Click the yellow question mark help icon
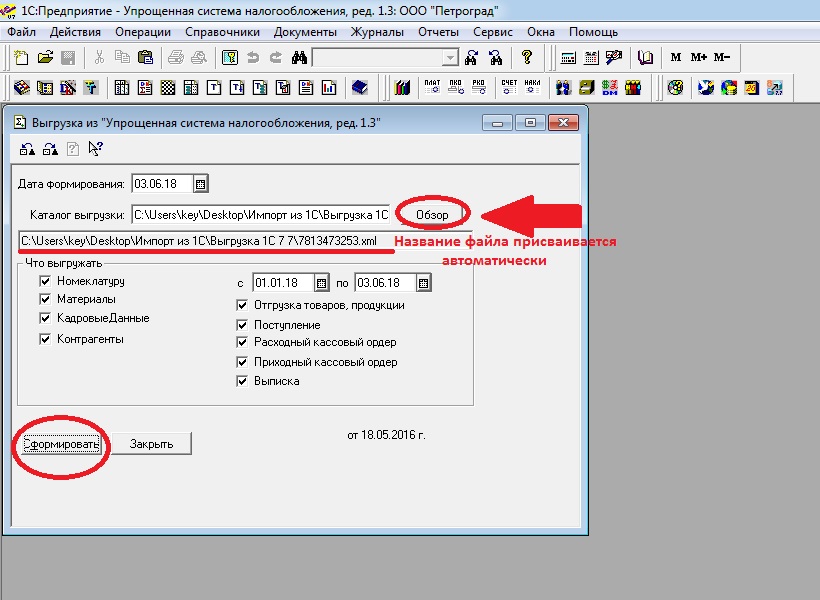 coord(527,57)
